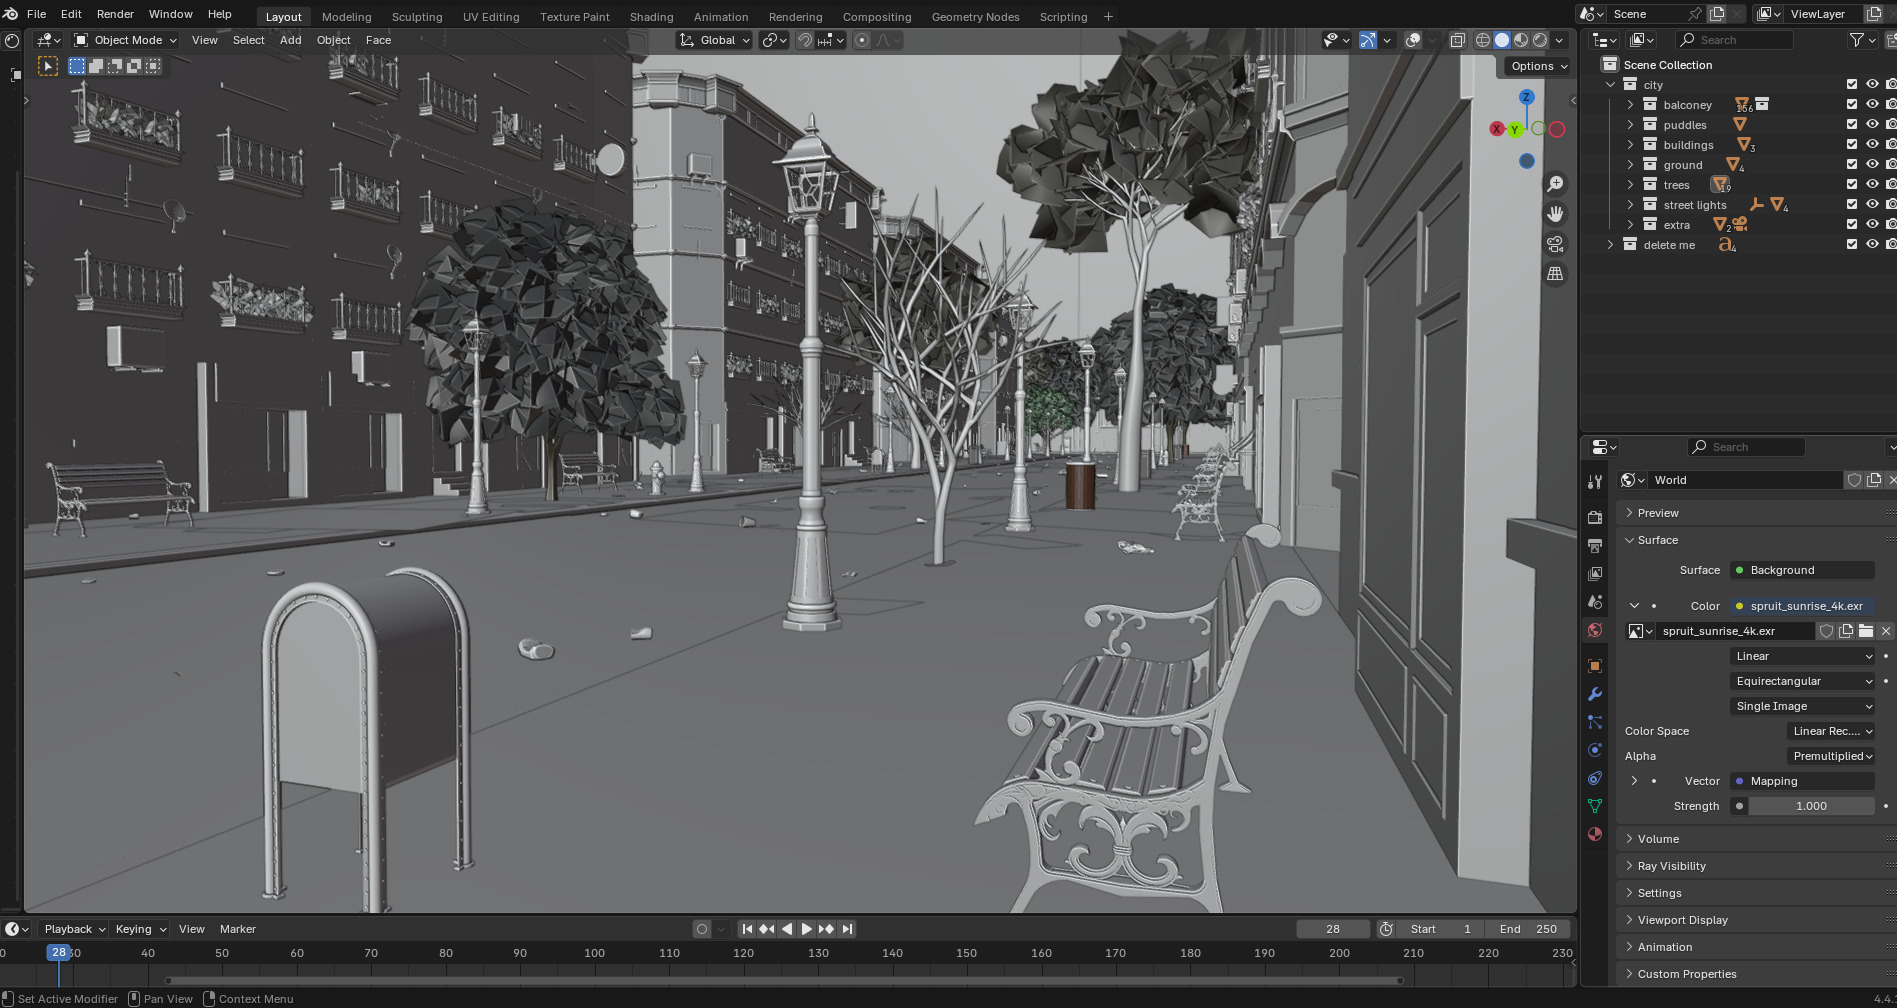
Task: Click the Surface Background shader button
Action: [x=1802, y=570]
